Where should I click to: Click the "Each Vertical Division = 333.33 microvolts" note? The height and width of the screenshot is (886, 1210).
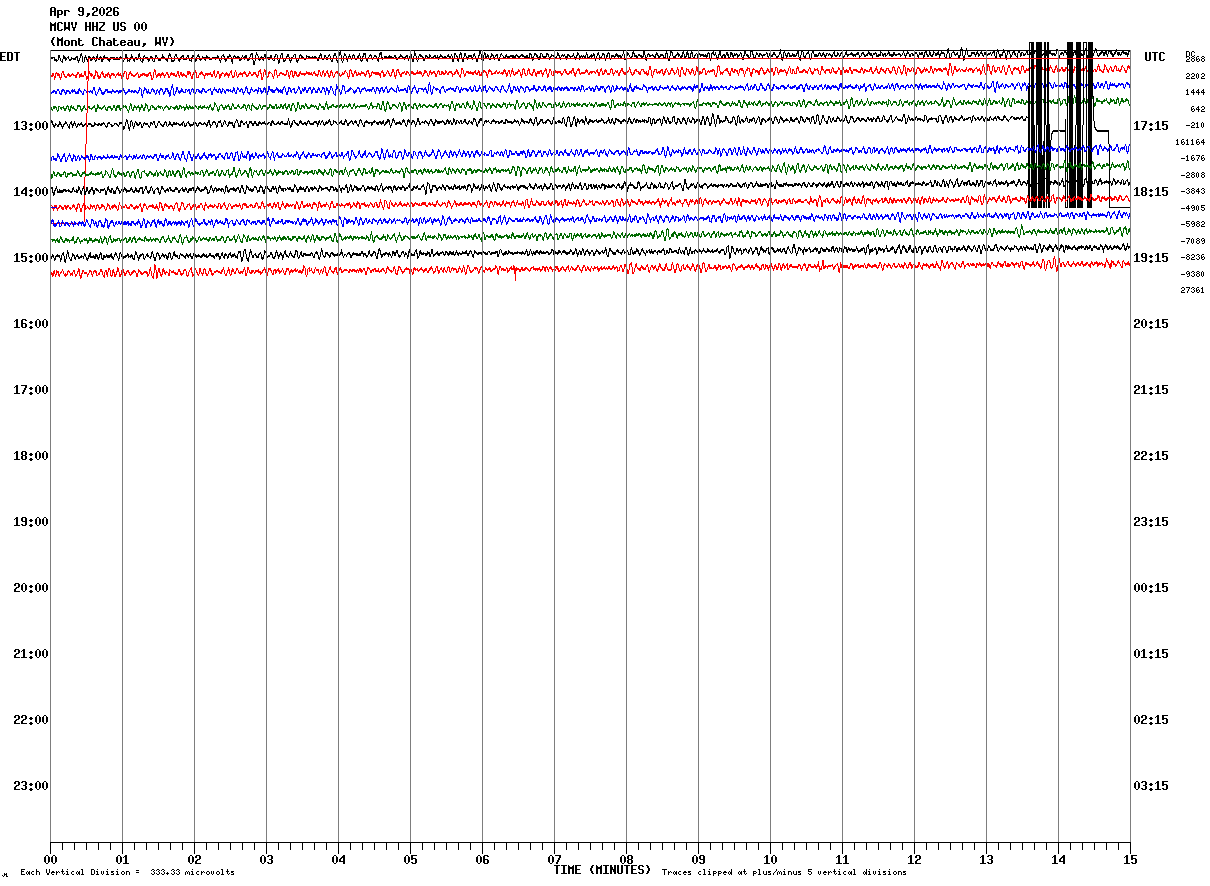click(x=127, y=873)
